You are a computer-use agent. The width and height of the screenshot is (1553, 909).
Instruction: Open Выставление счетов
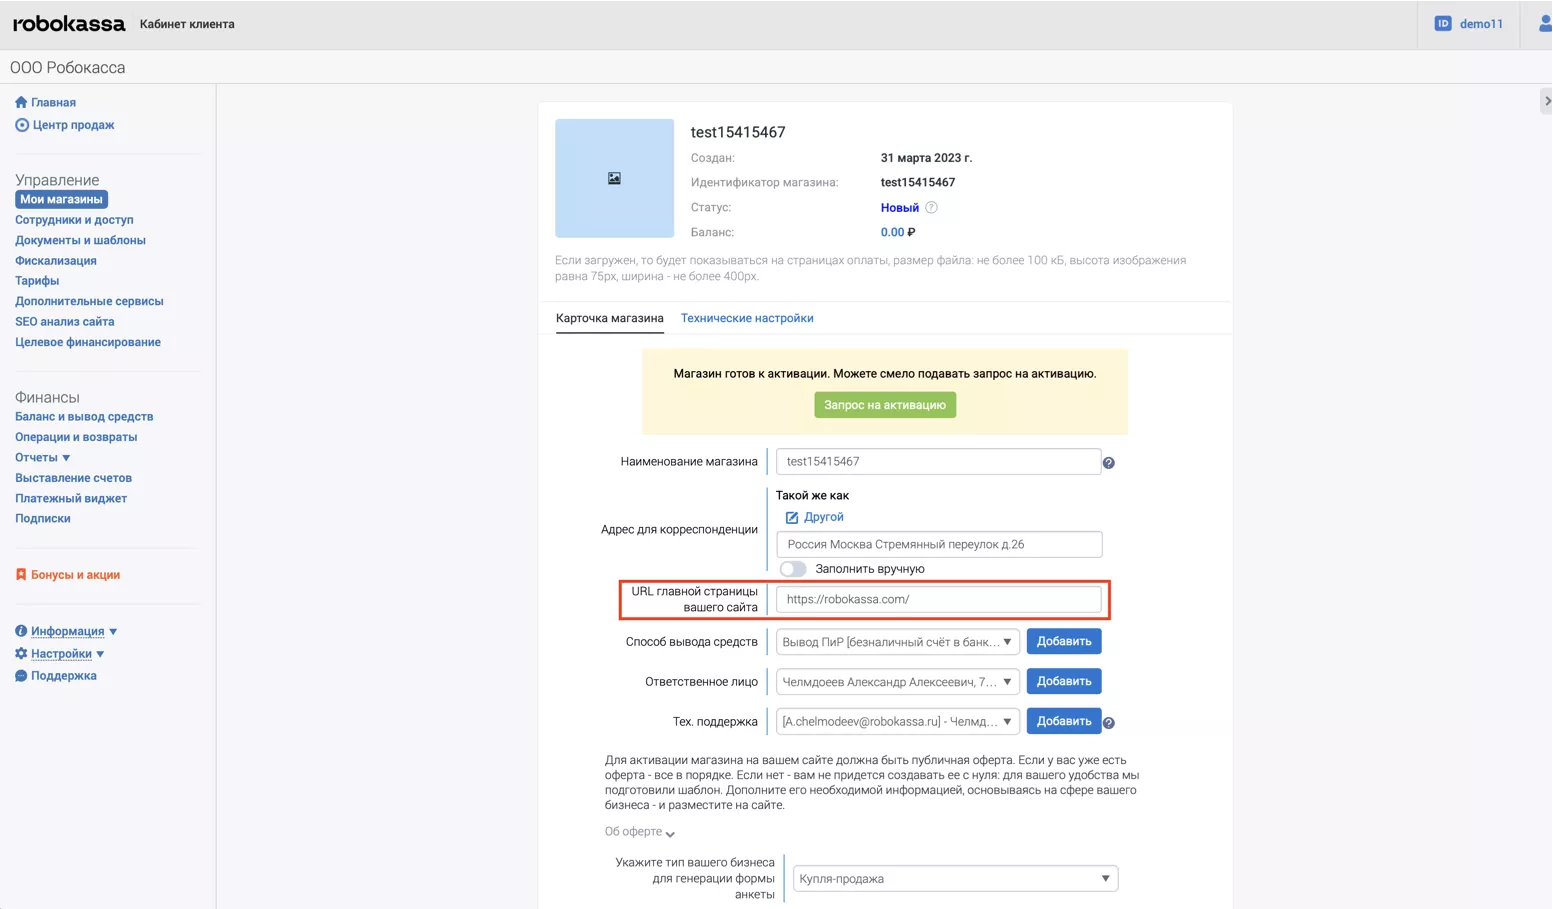click(x=73, y=478)
